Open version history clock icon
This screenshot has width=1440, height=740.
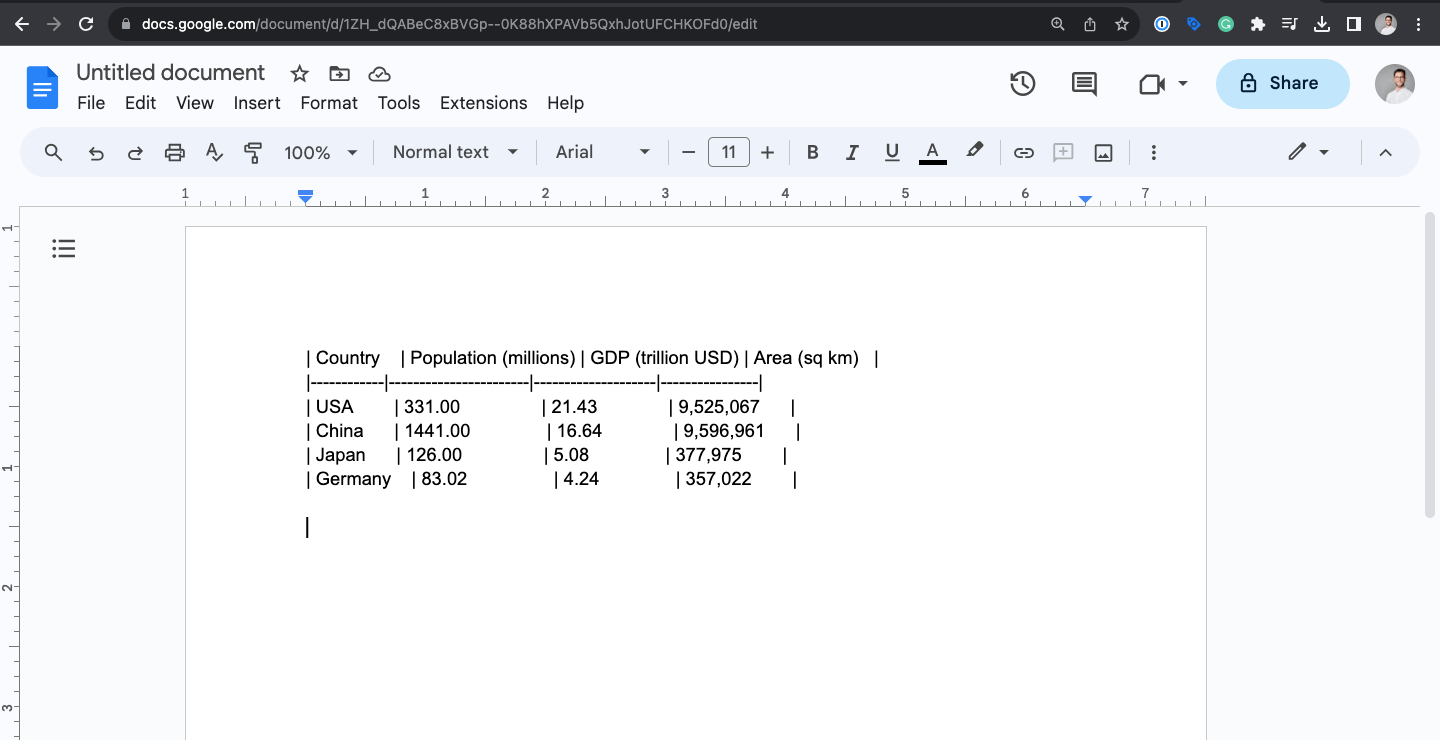pyautogui.click(x=1022, y=84)
